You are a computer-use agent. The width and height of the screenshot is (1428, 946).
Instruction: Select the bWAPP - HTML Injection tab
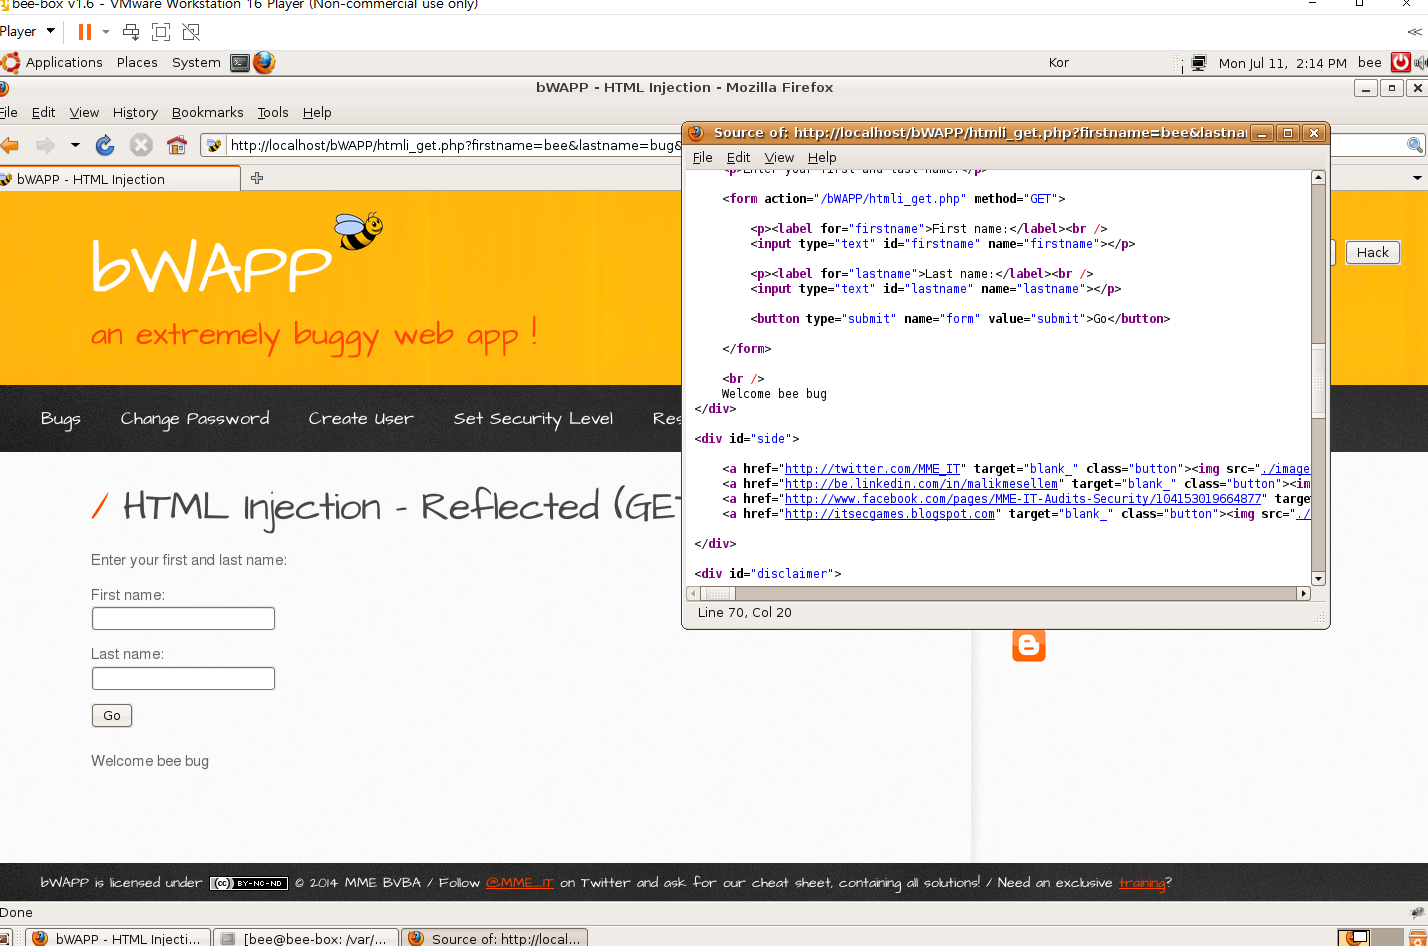(x=120, y=179)
